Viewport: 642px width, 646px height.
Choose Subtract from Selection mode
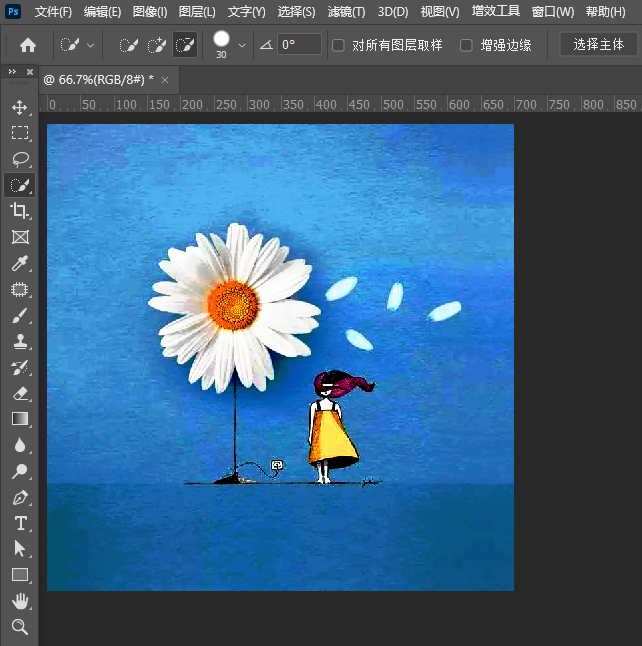click(x=185, y=44)
